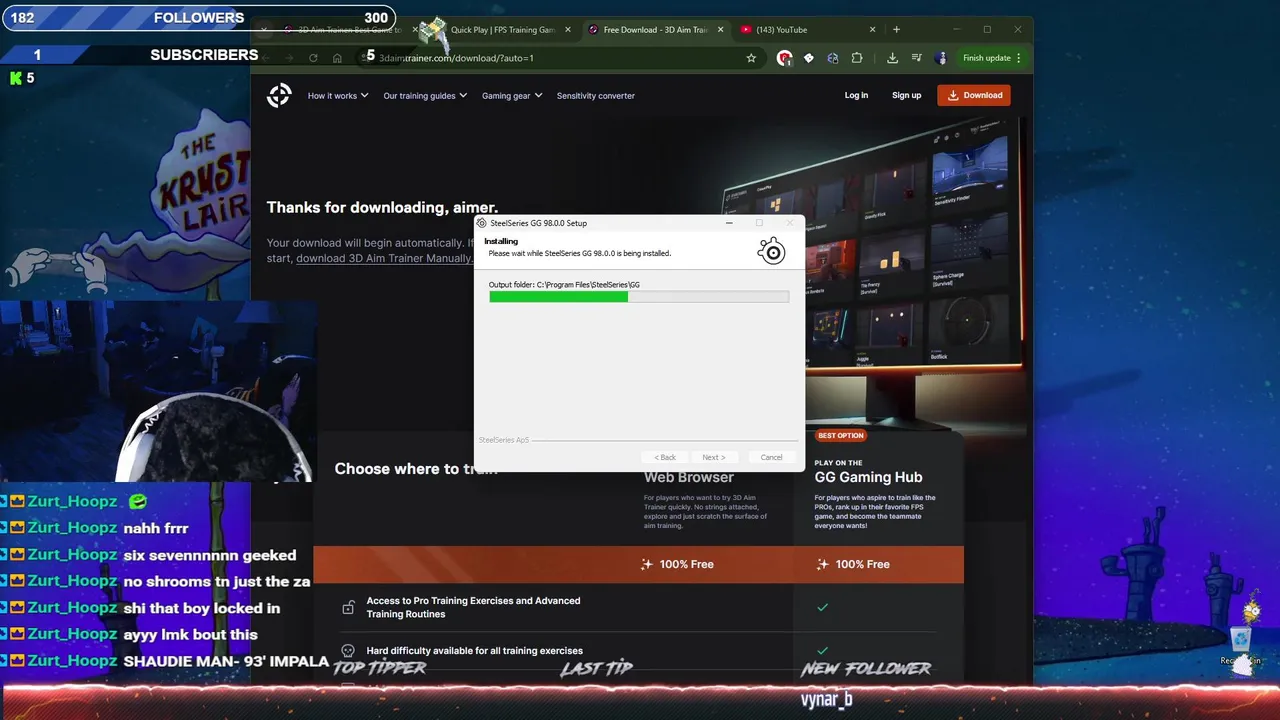
Task: Click 'SteelSeries ApS' label in installer
Action: tap(504, 440)
